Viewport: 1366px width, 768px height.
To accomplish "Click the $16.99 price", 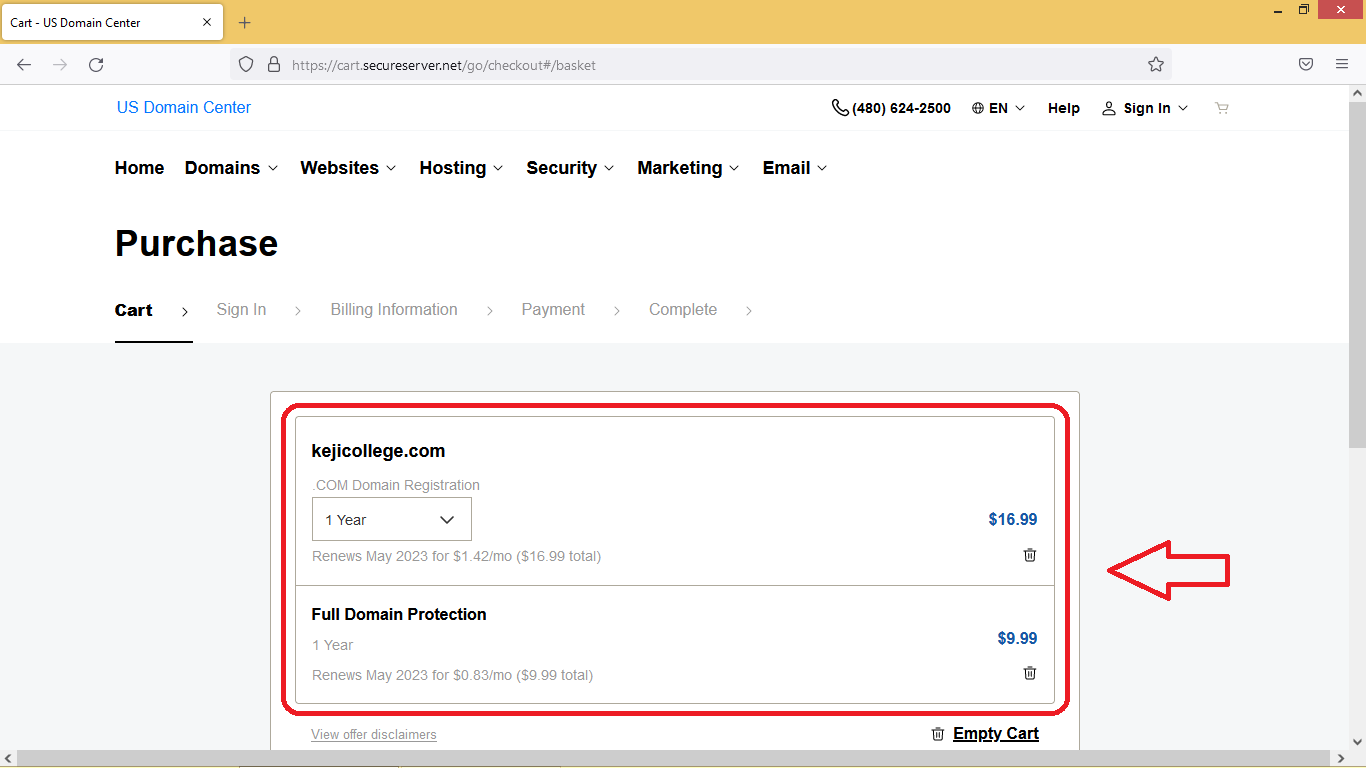I will (x=1013, y=519).
